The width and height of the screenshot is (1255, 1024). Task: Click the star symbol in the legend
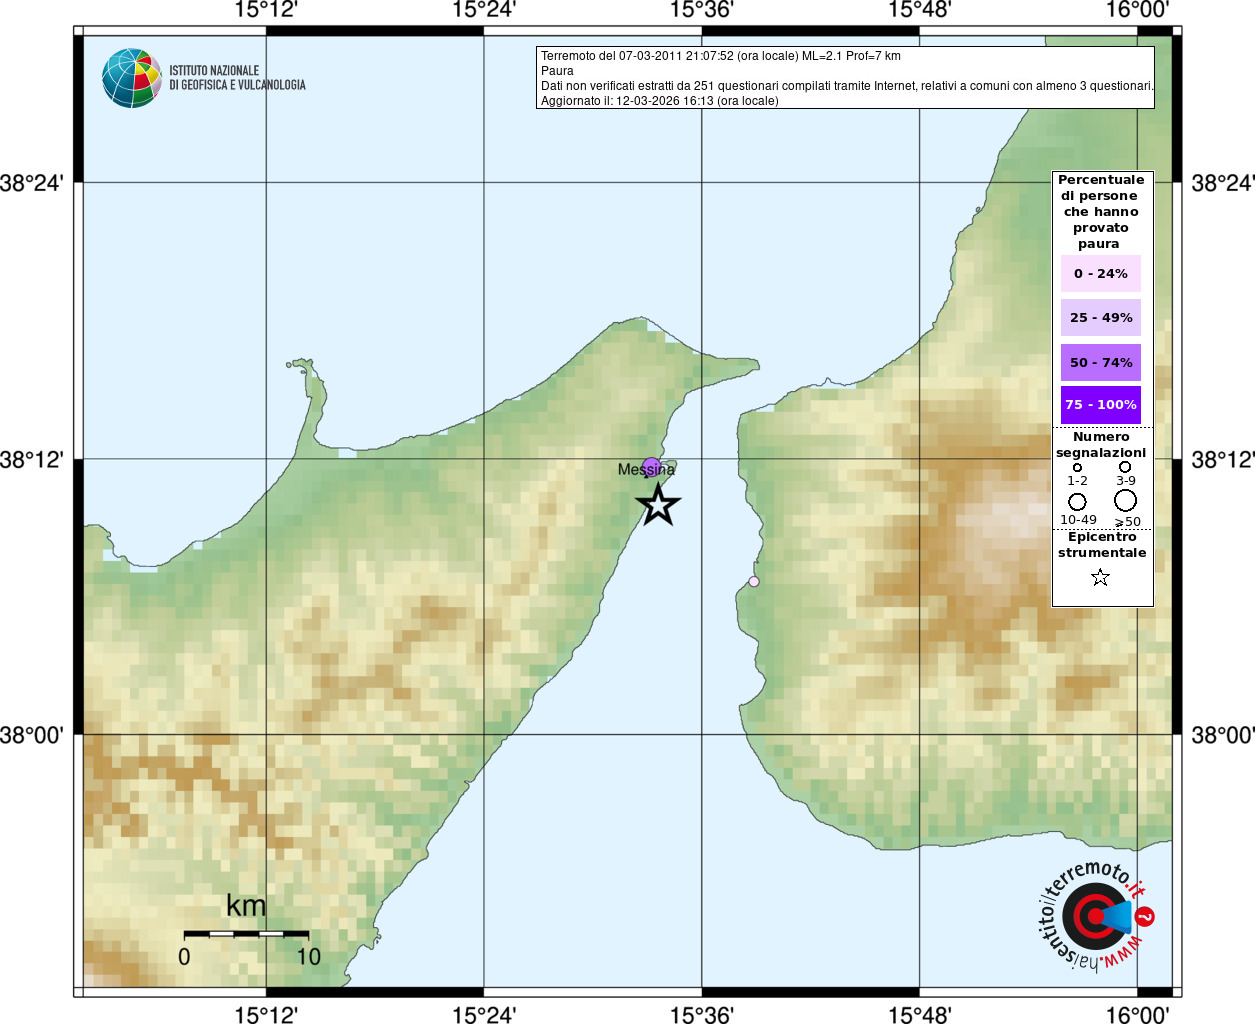point(1100,577)
